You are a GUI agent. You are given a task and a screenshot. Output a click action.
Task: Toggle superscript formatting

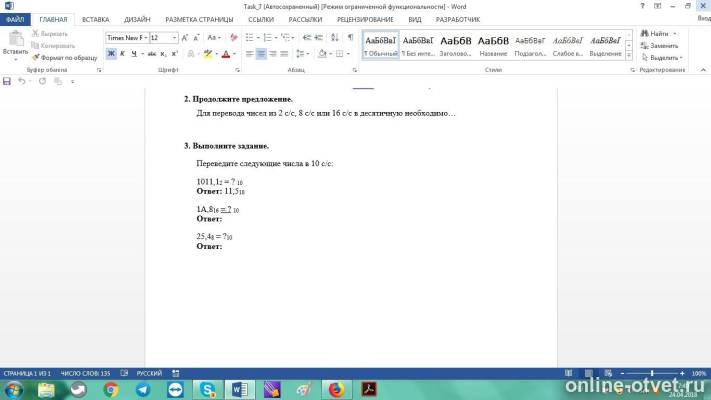[x=175, y=54]
